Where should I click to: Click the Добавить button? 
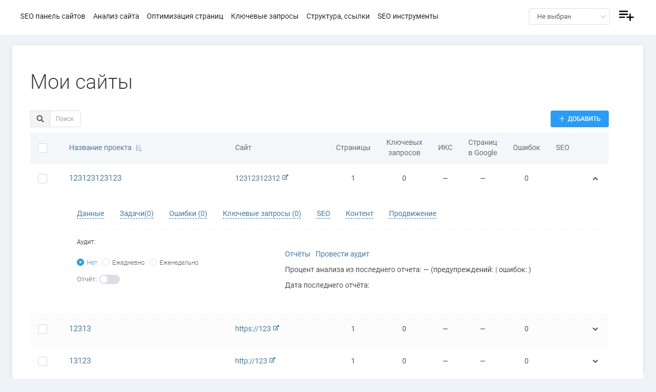click(x=579, y=119)
